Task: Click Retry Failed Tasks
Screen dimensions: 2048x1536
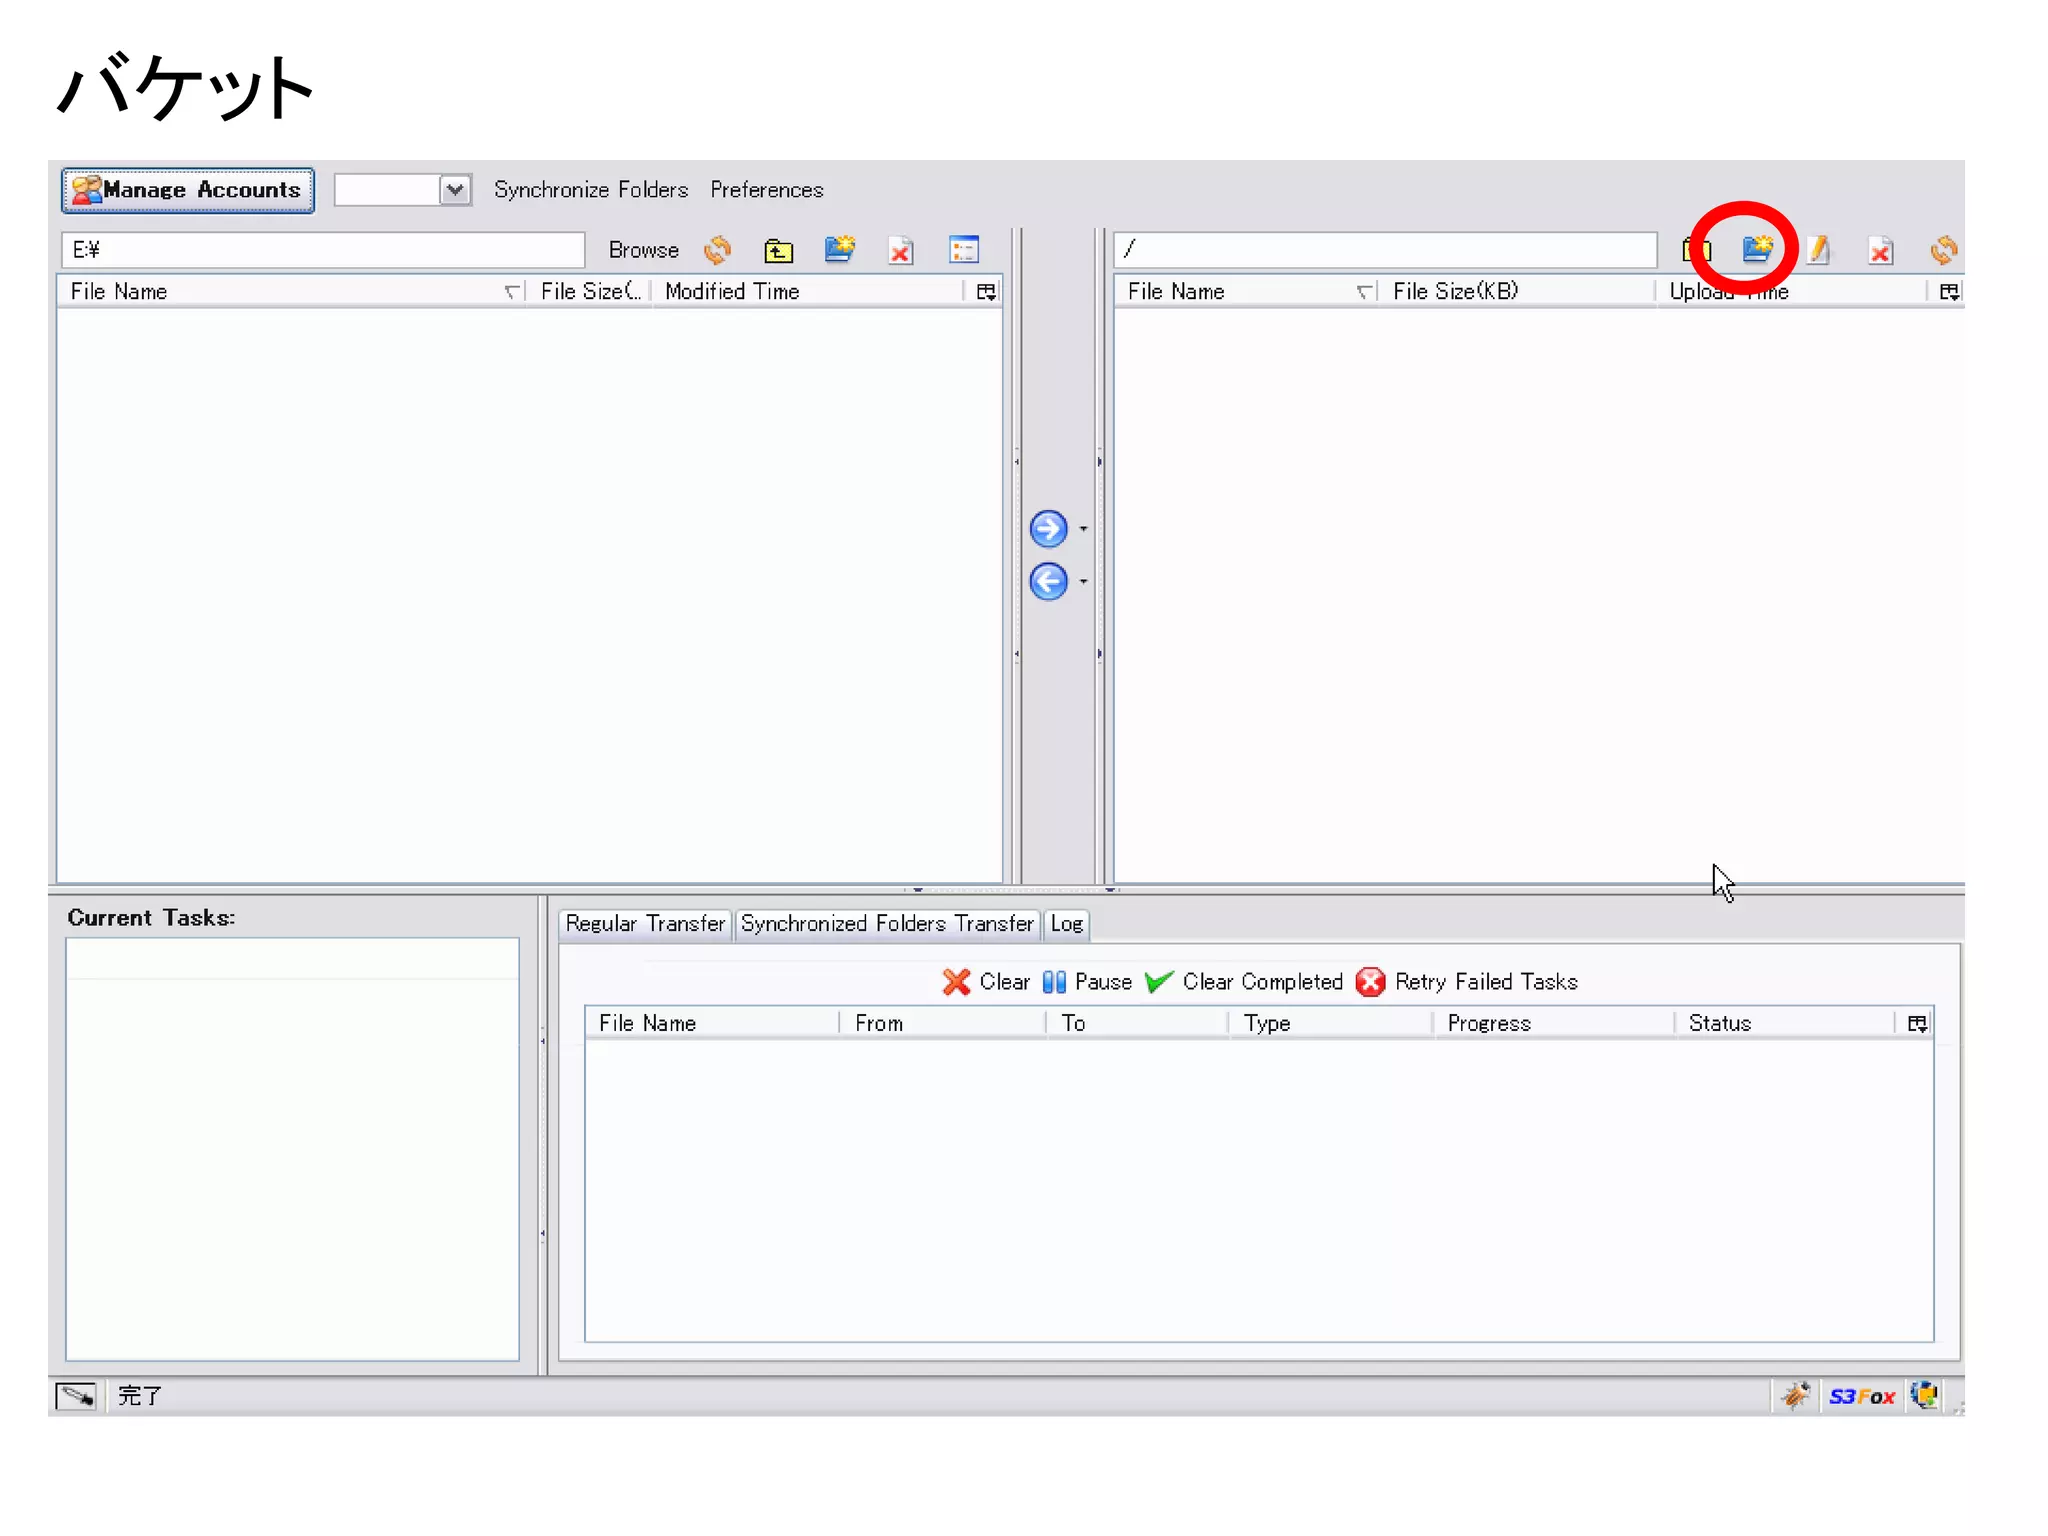Action: pyautogui.click(x=1467, y=982)
